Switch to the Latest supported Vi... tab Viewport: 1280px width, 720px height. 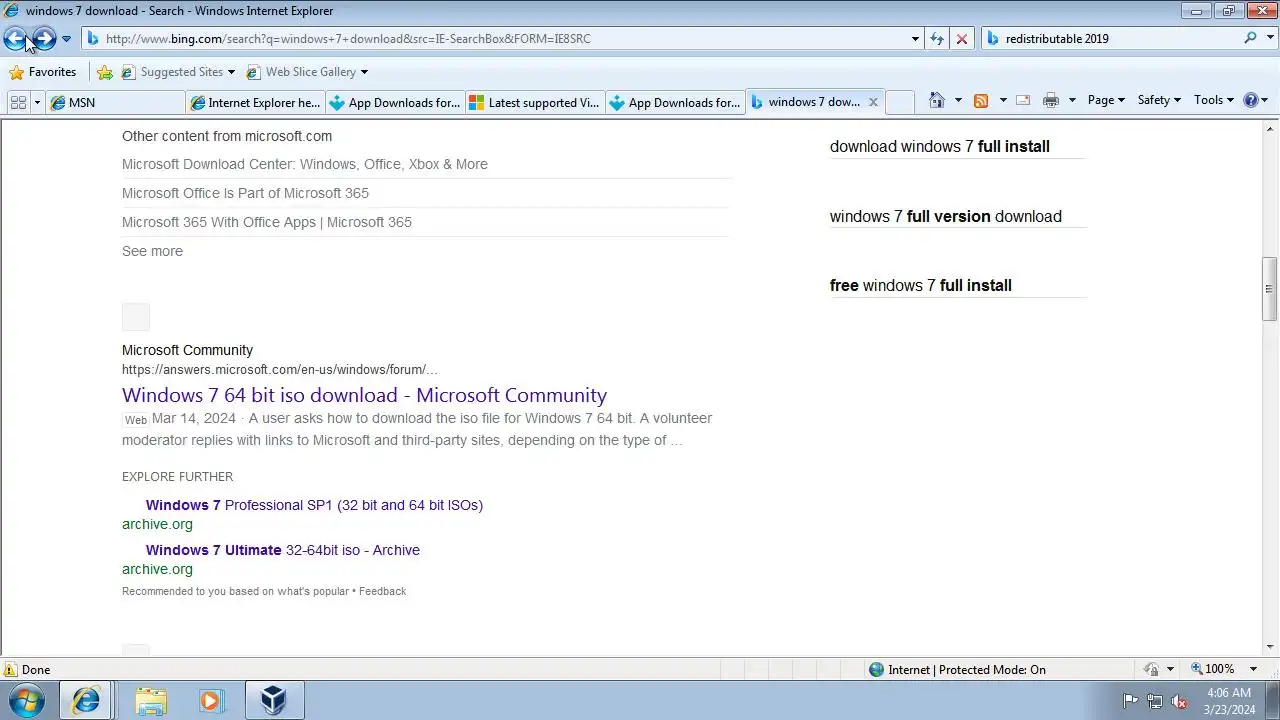click(x=535, y=102)
